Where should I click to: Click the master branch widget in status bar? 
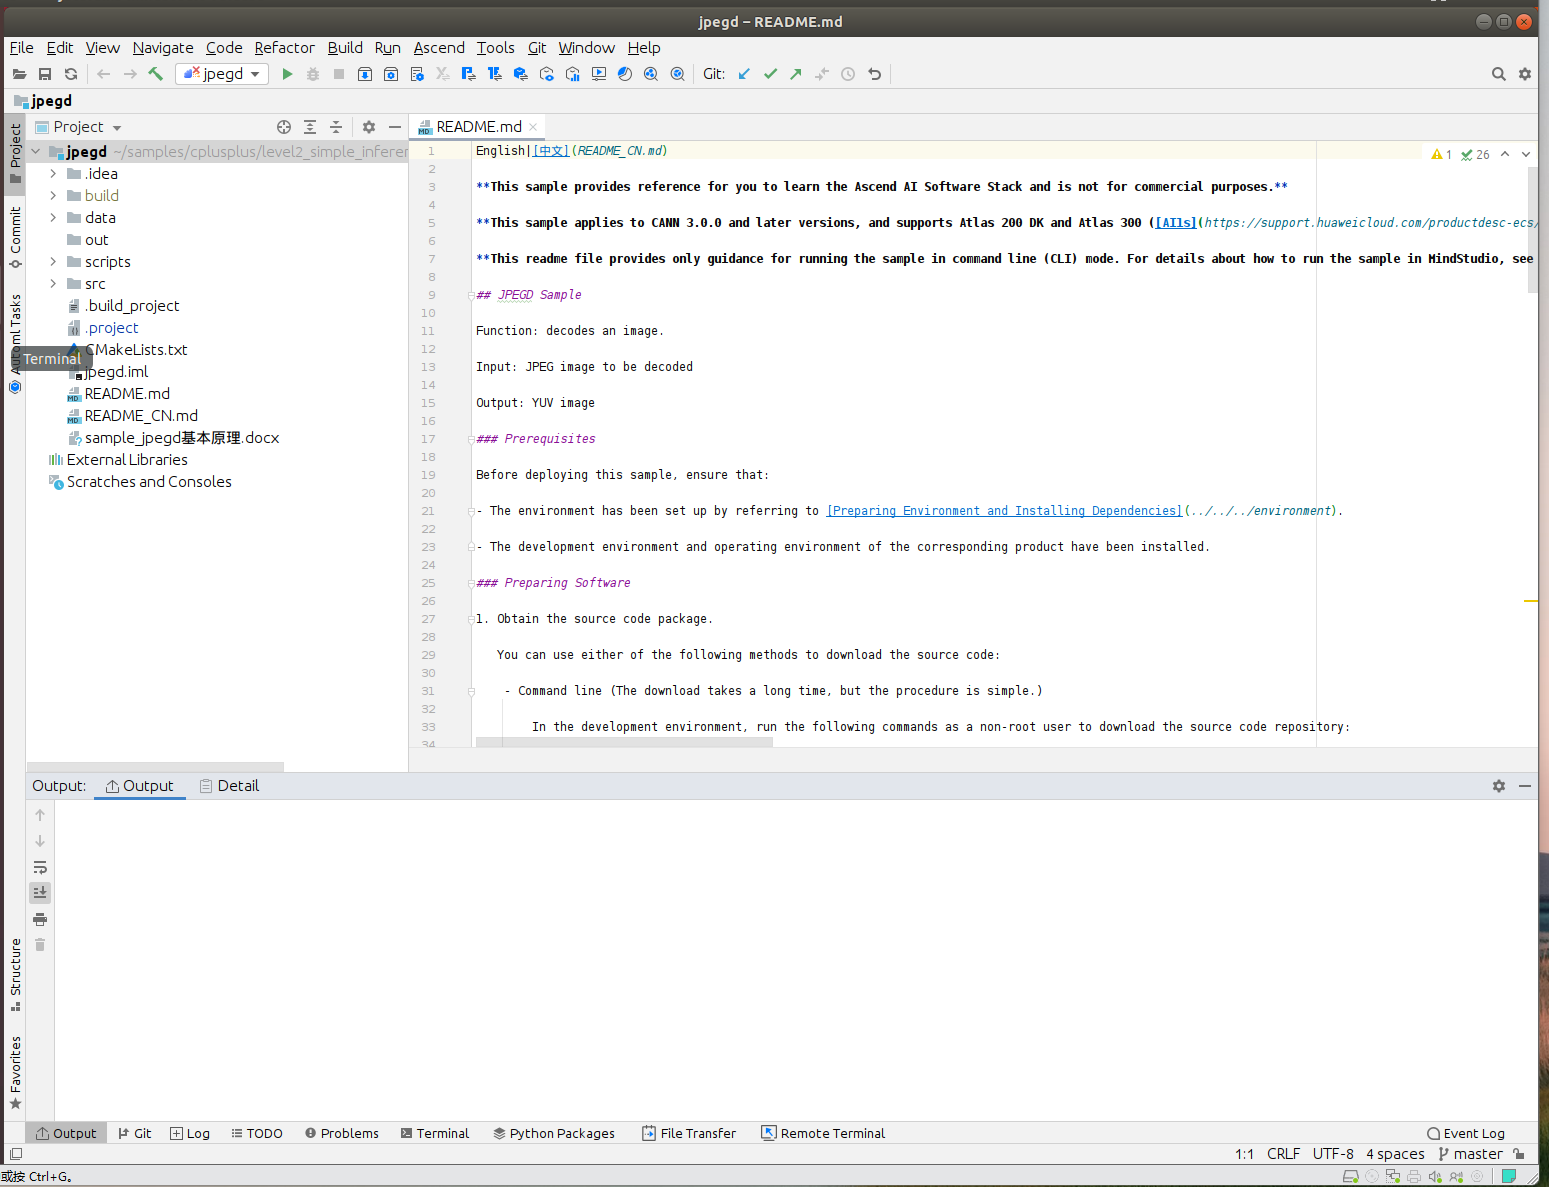point(1470,1154)
